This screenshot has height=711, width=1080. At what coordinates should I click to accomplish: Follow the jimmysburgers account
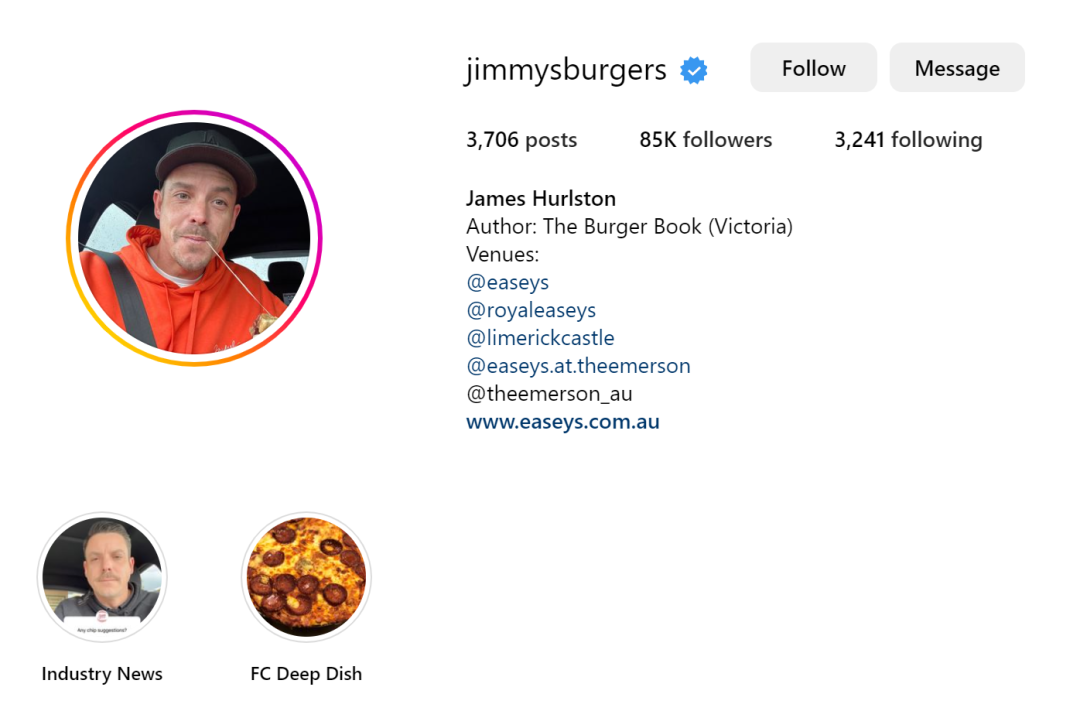click(x=813, y=68)
